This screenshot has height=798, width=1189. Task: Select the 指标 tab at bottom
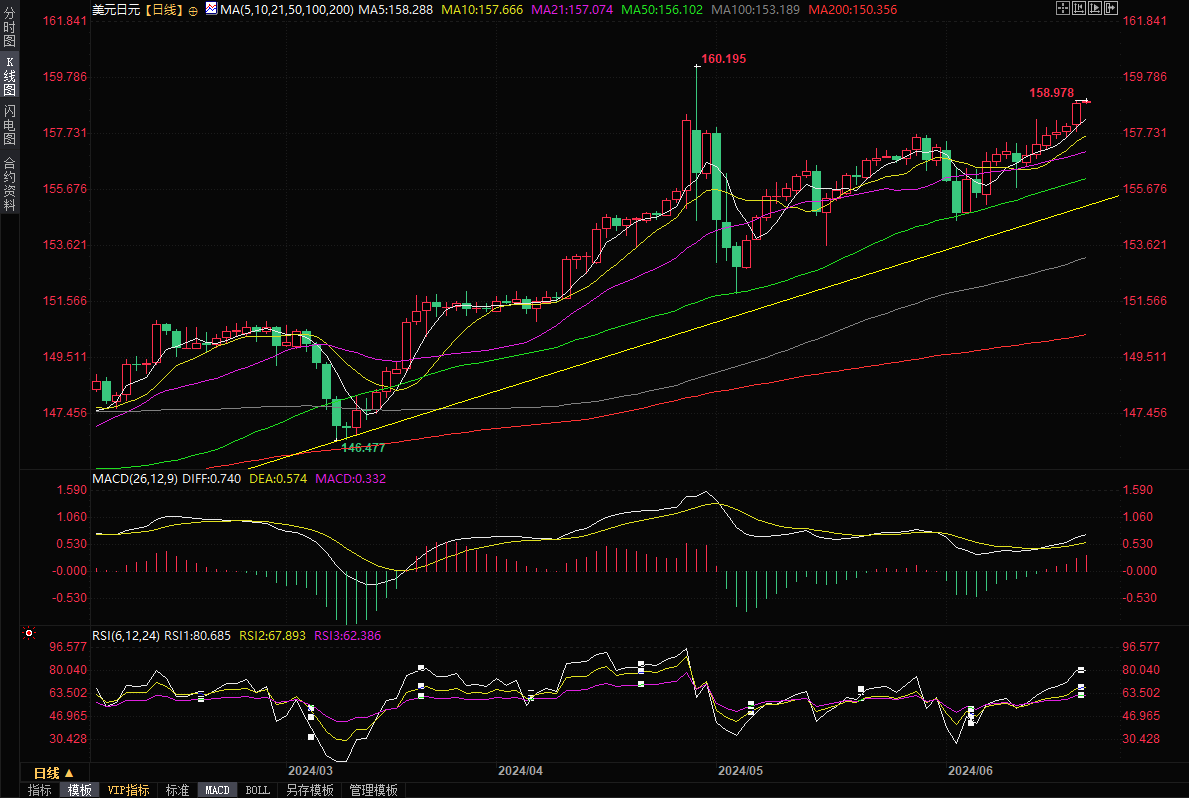[40, 790]
